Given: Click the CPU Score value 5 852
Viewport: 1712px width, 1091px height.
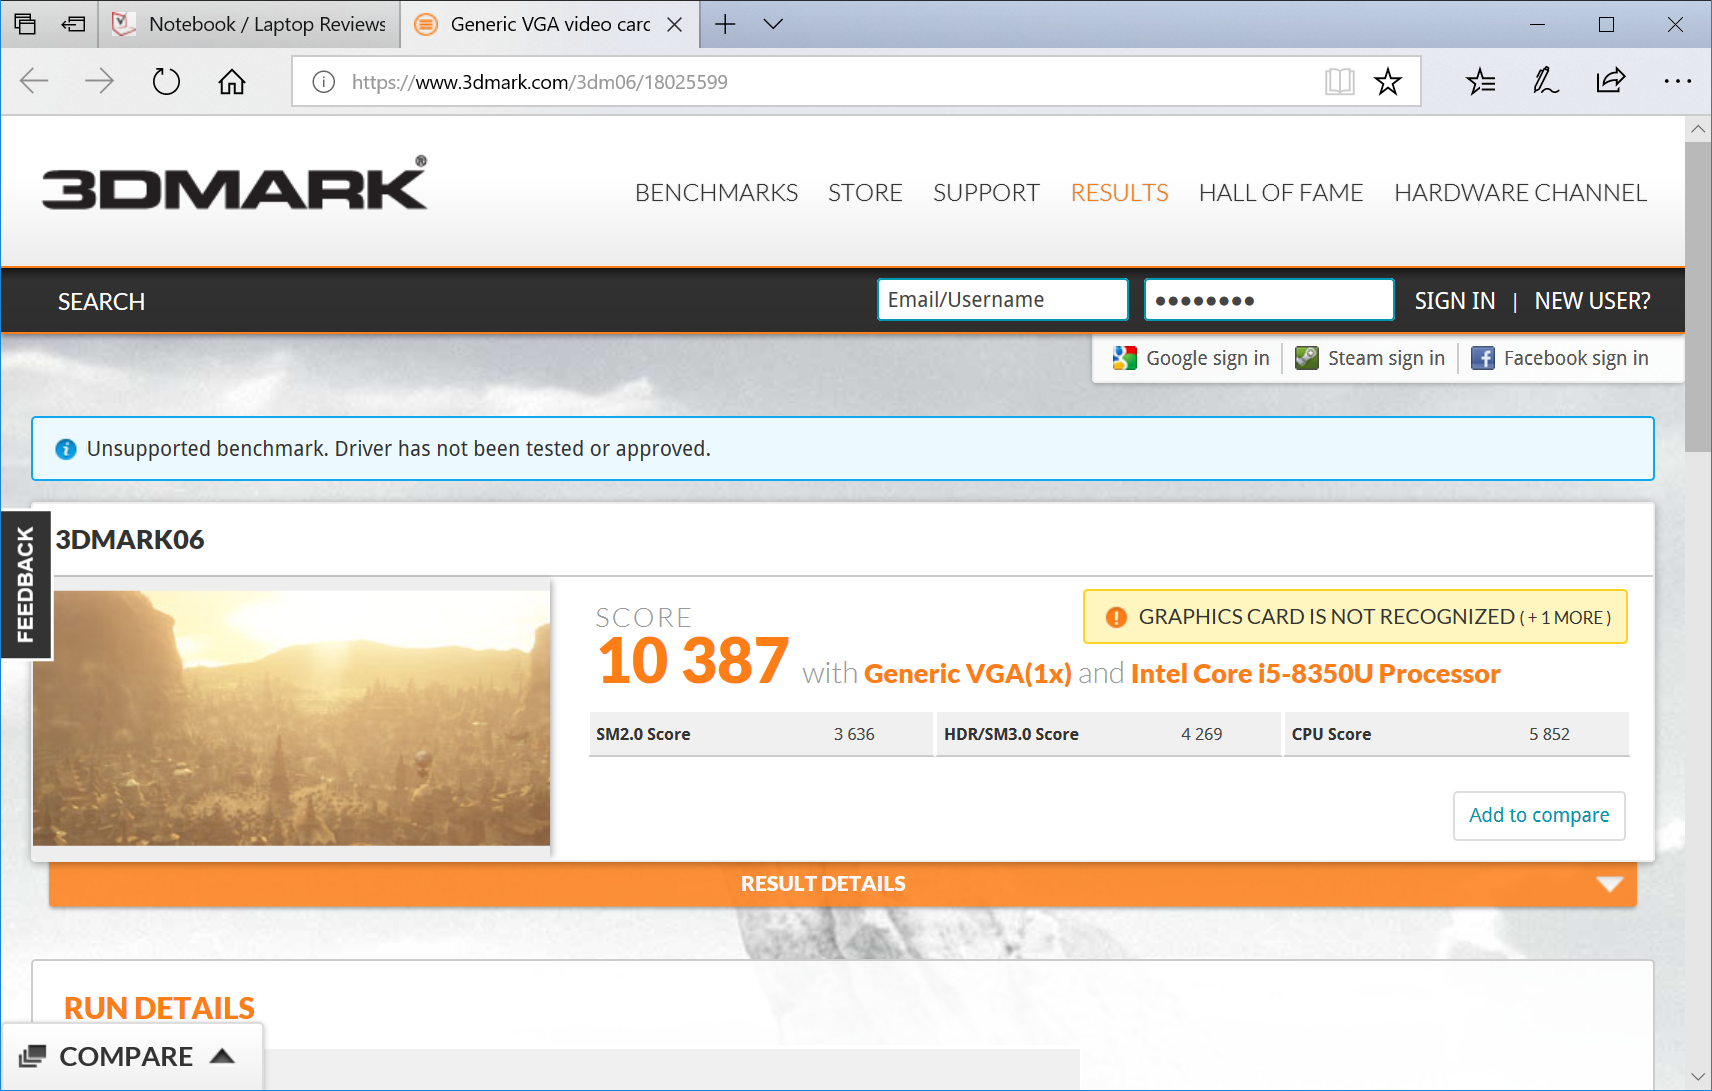Looking at the screenshot, I should [x=1549, y=734].
